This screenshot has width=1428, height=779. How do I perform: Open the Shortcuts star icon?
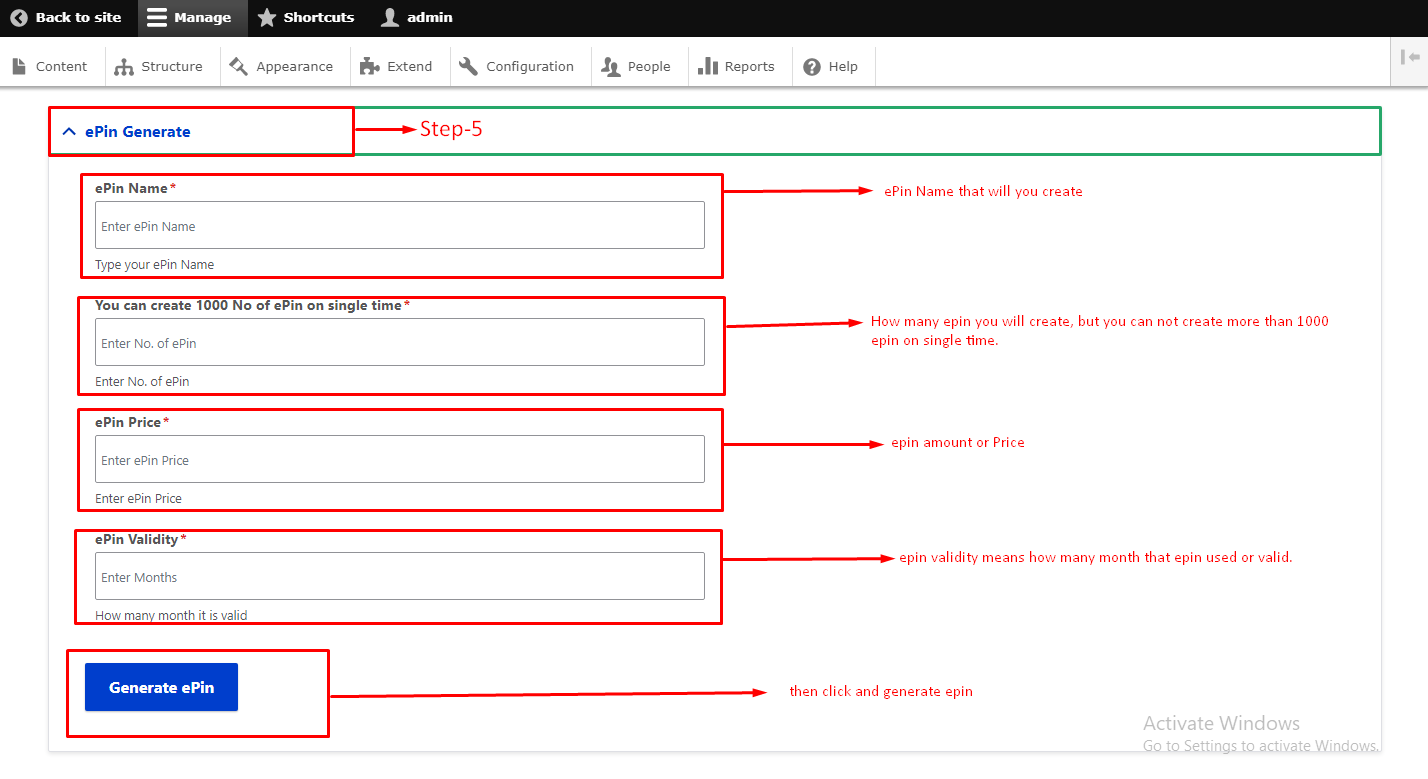pyautogui.click(x=267, y=18)
